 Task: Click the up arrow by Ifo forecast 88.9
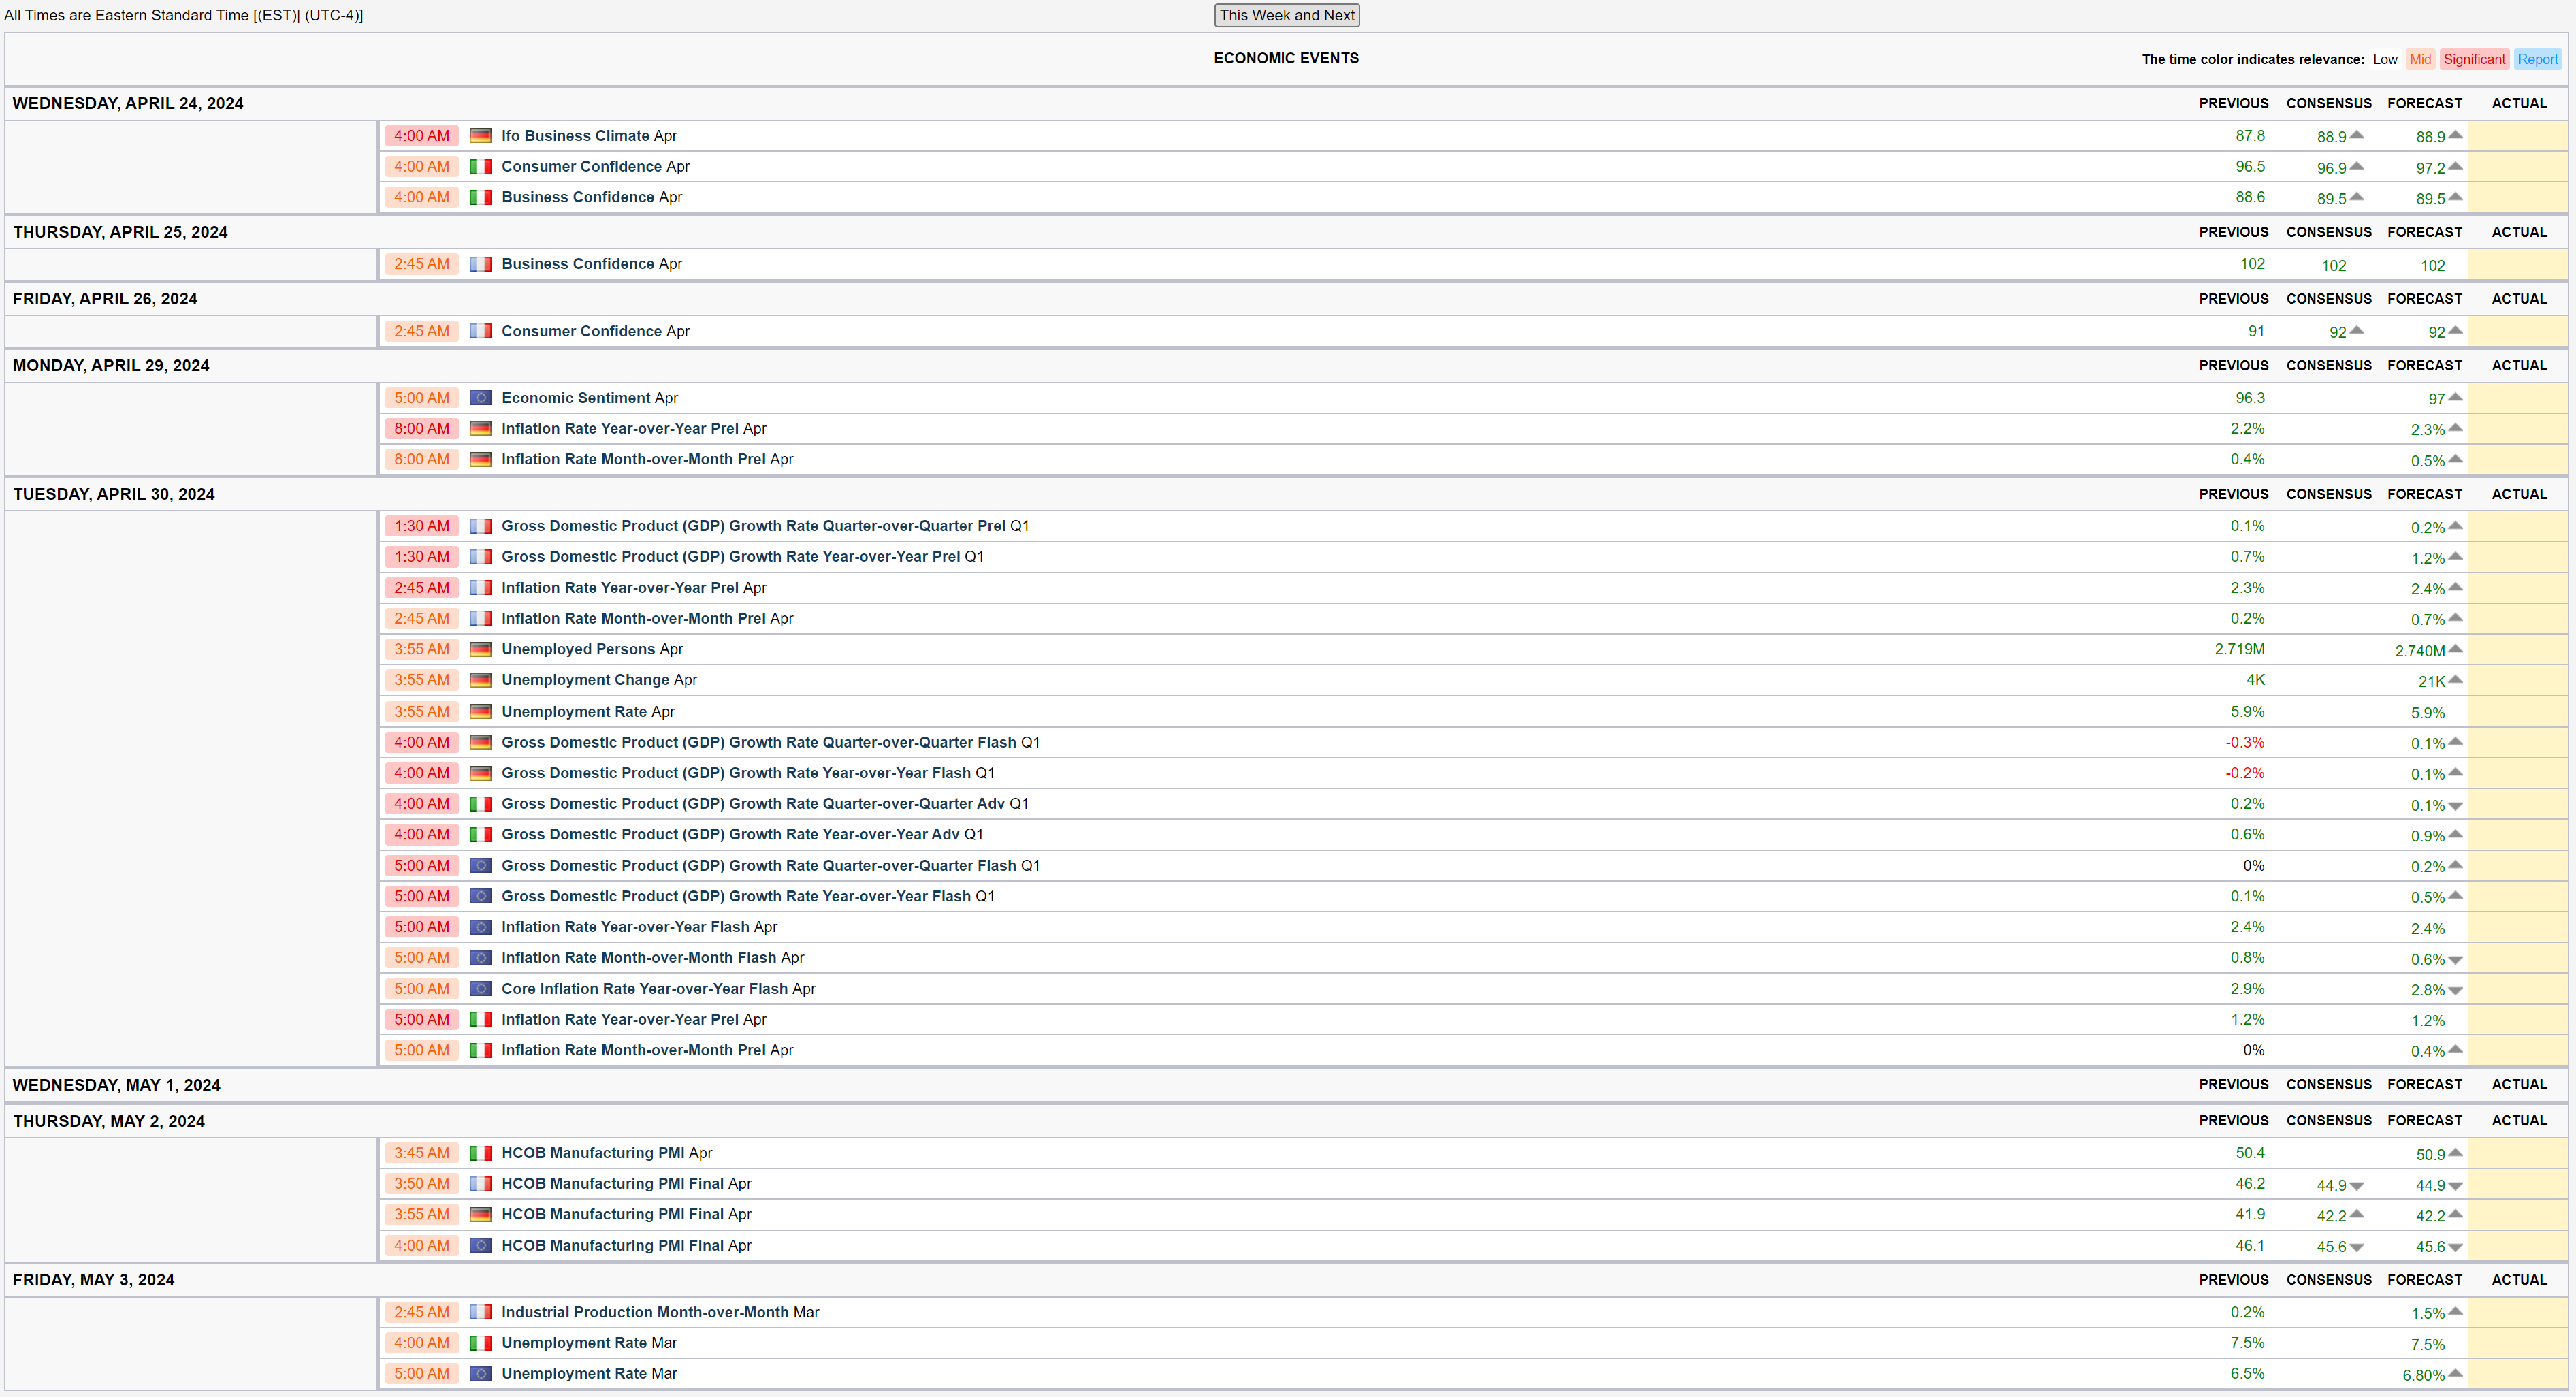[2455, 135]
